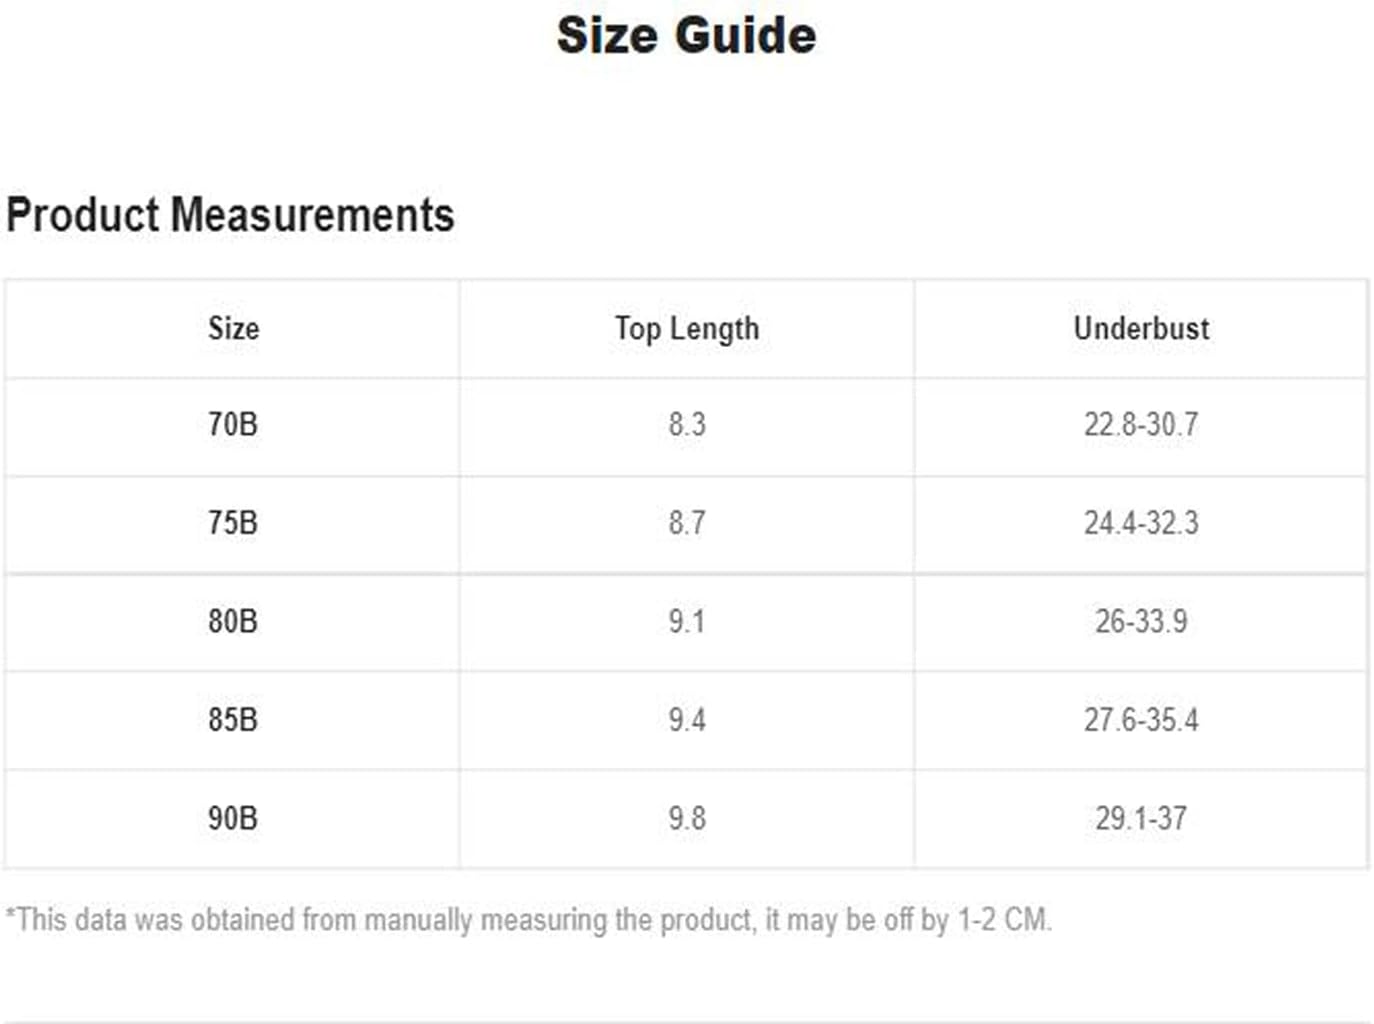
Task: Click the Product Measurements title
Action: pyautogui.click(x=230, y=215)
